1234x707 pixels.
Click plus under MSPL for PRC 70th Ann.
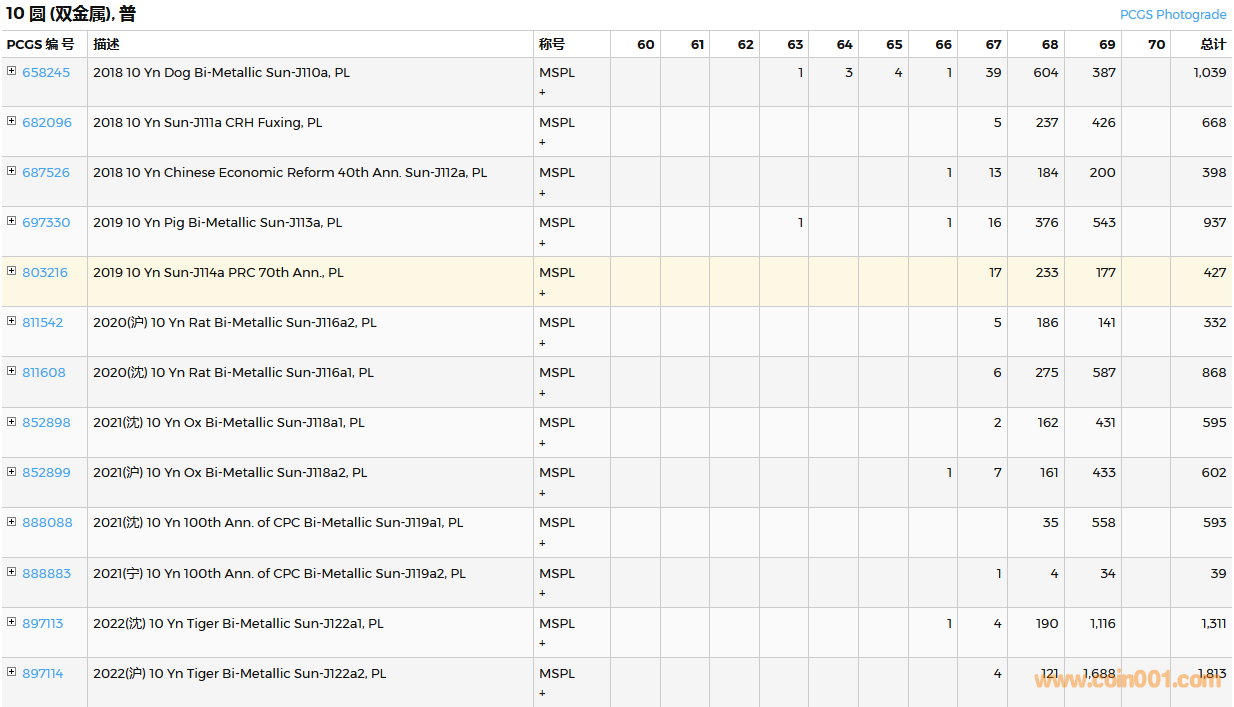pos(543,293)
